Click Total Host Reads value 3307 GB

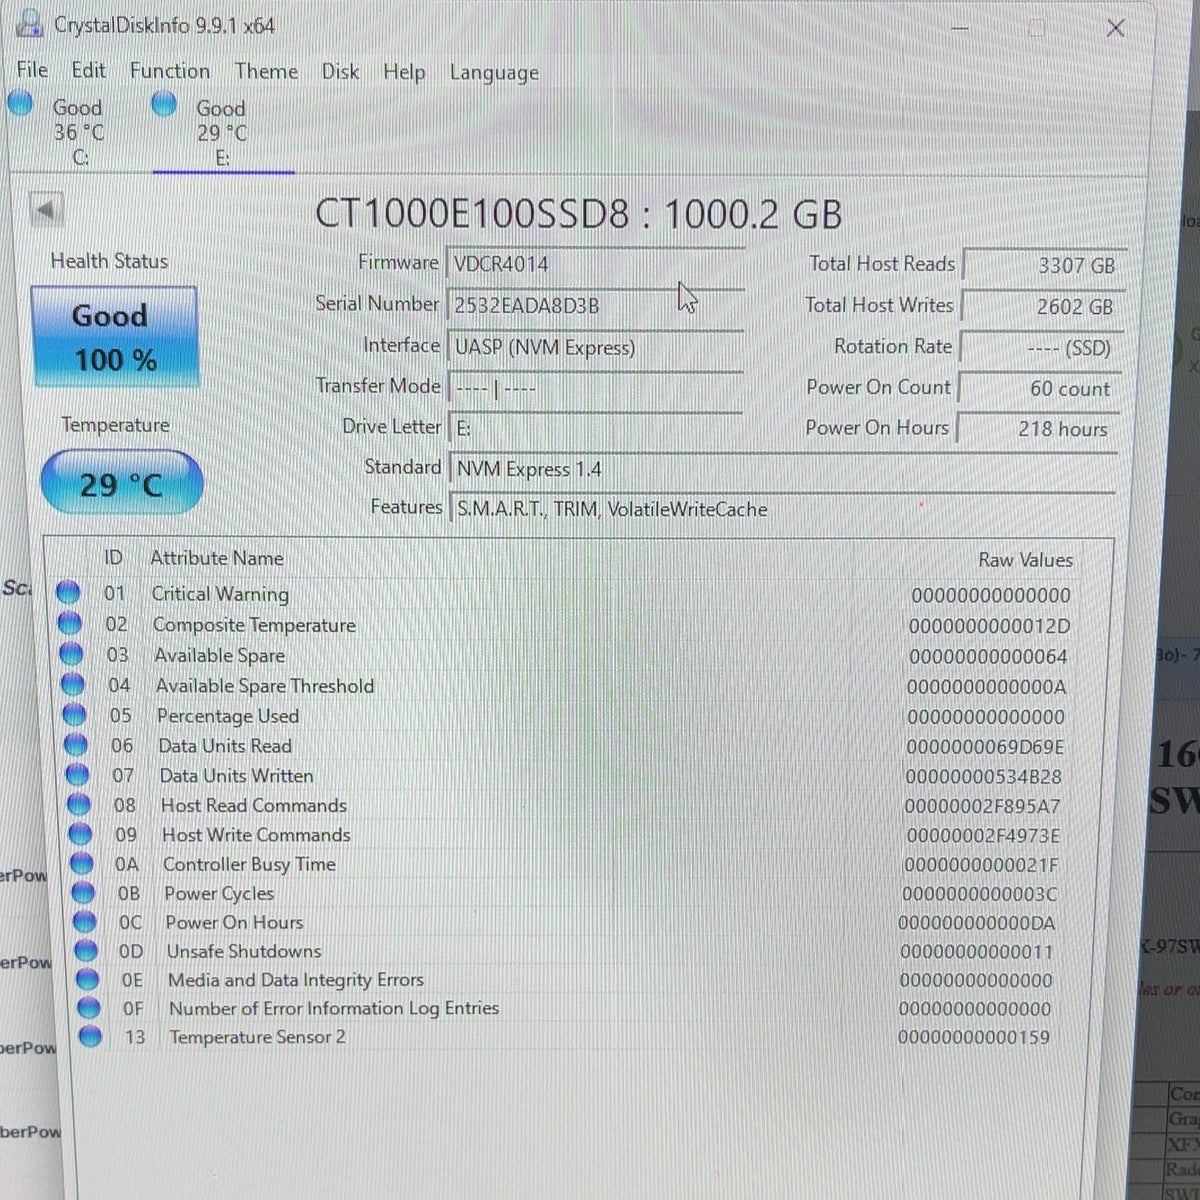point(1044,266)
